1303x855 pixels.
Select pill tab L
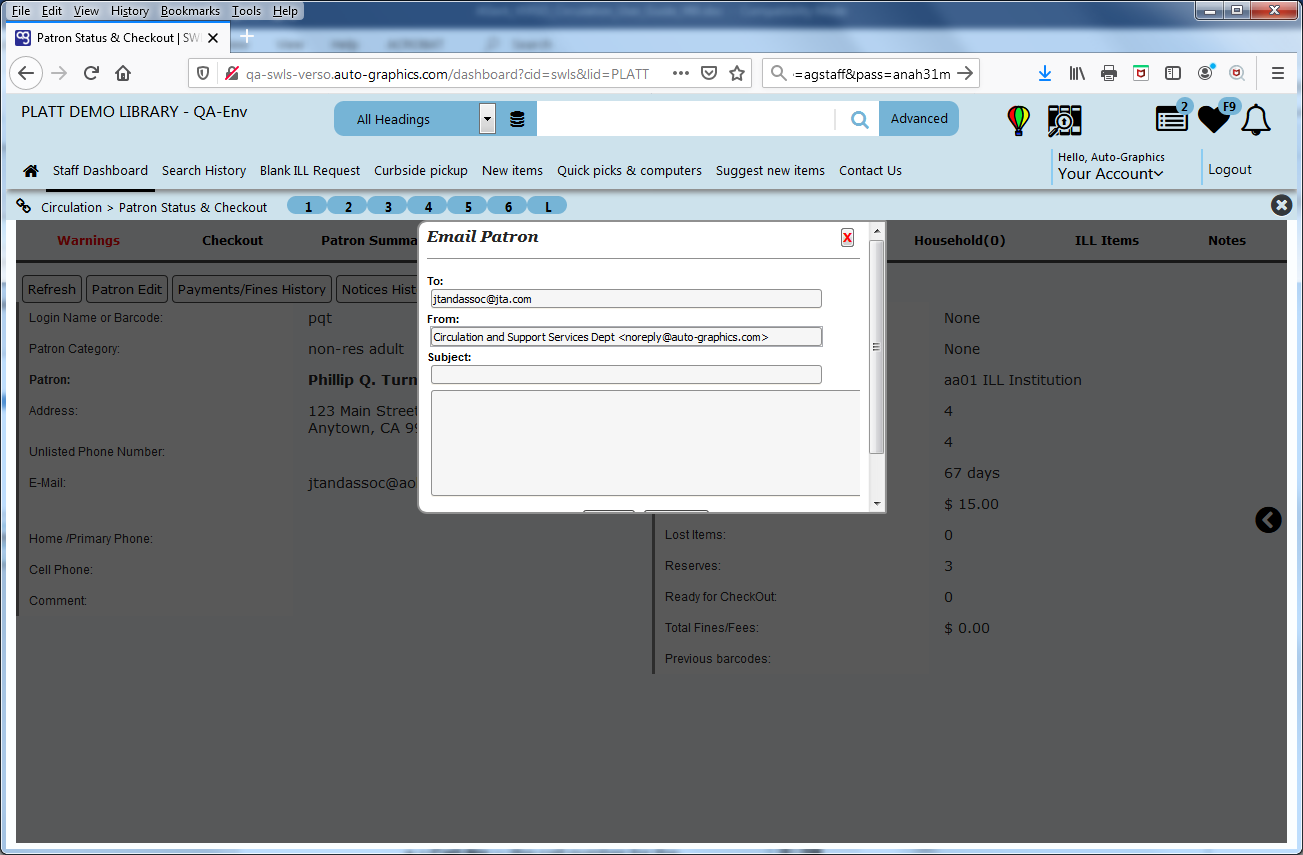pyautogui.click(x=547, y=206)
